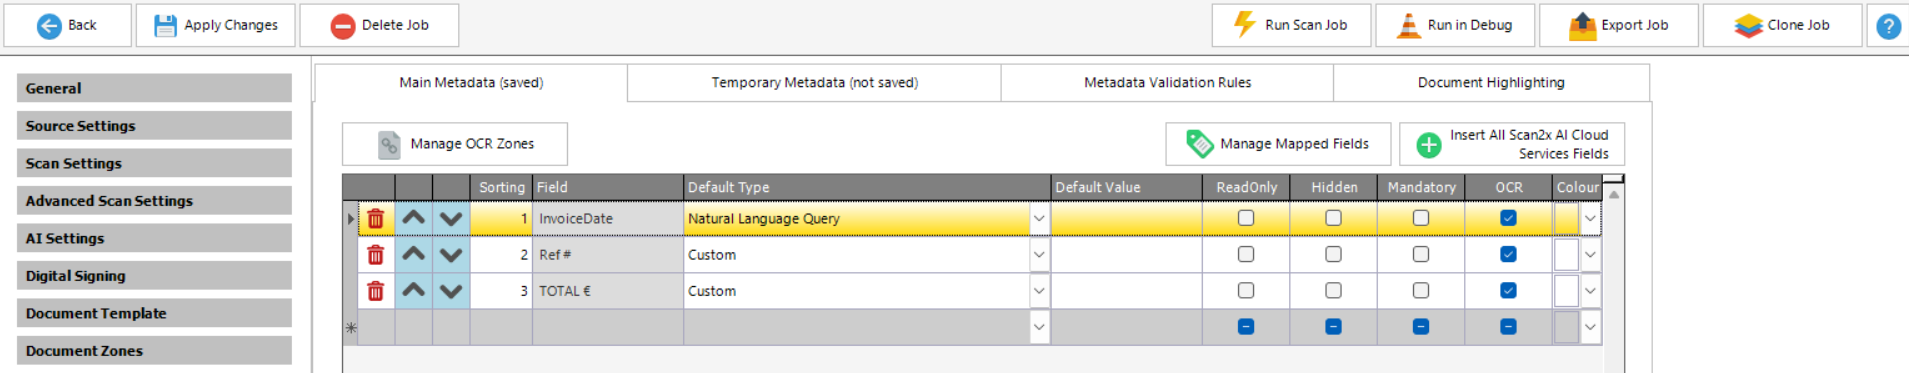1909x373 pixels.
Task: Move Ref # field up with arrow
Action: [414, 254]
